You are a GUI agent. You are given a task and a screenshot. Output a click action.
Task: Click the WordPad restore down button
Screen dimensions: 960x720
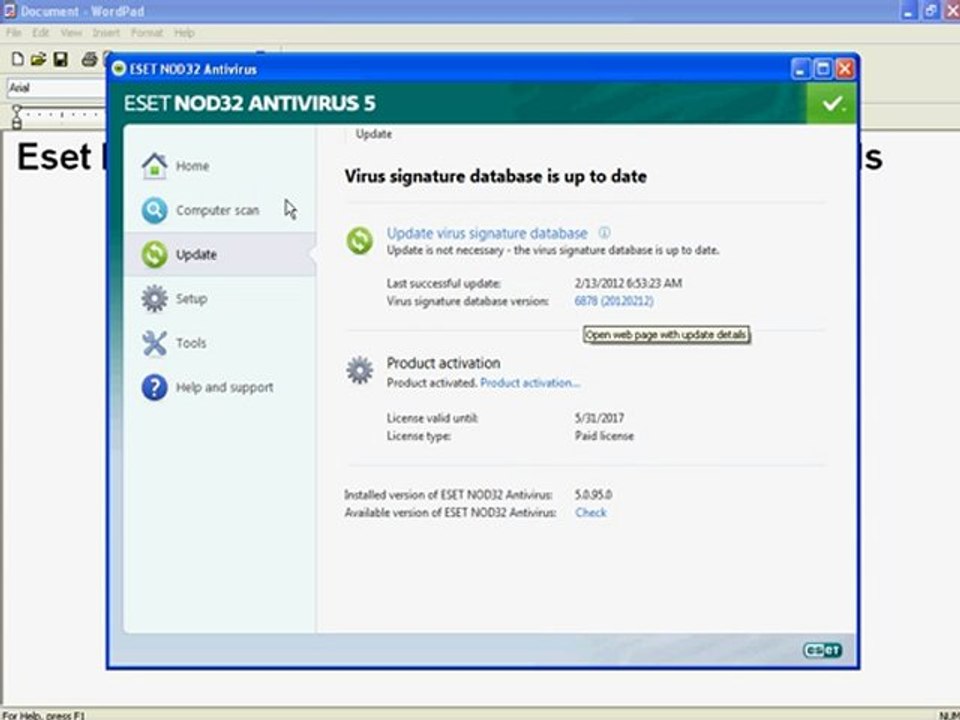(x=931, y=11)
